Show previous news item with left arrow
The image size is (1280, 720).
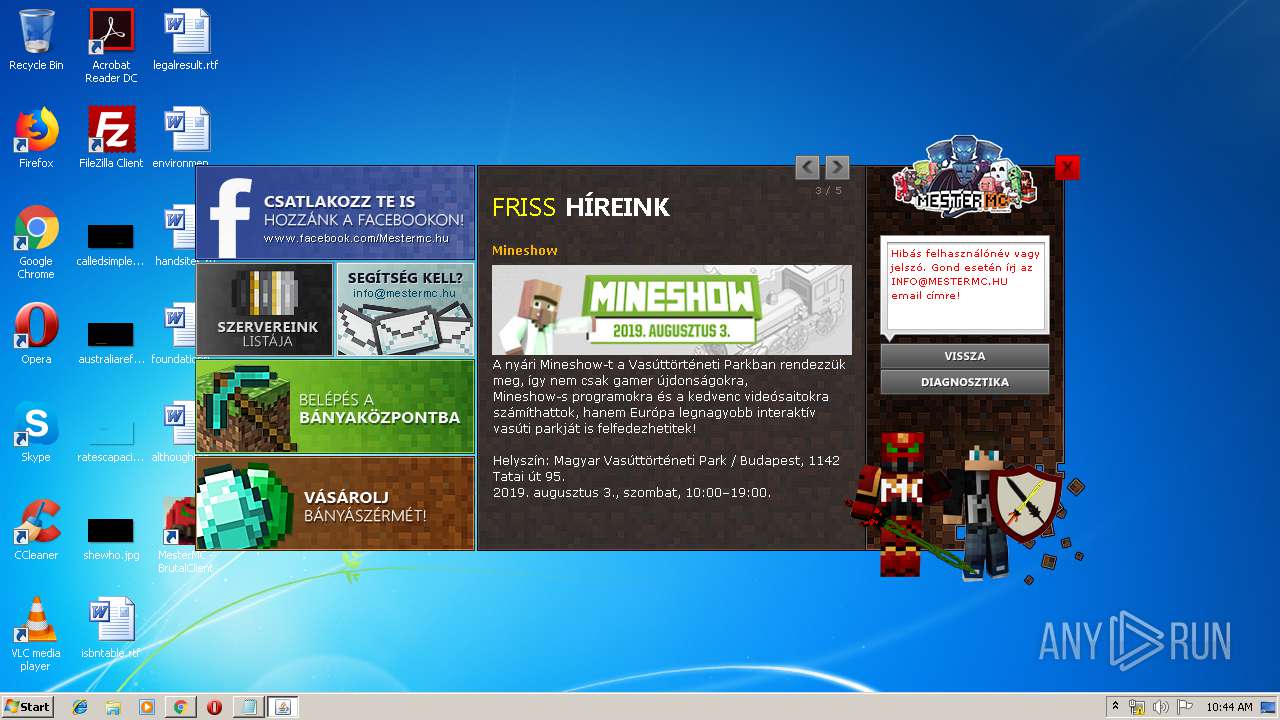click(x=807, y=167)
